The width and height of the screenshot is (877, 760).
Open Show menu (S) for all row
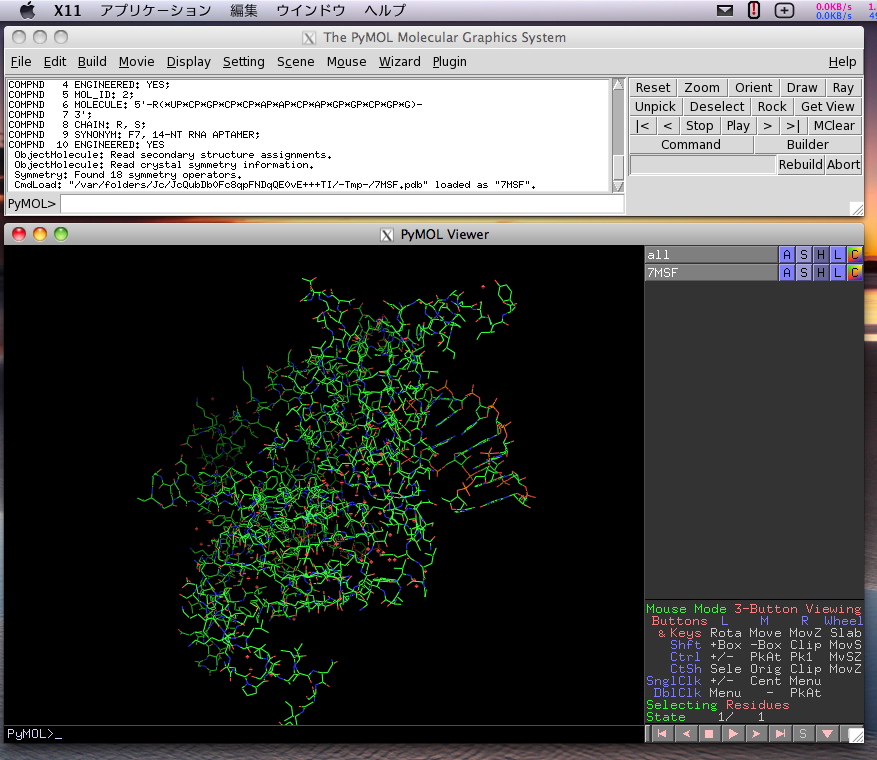[x=804, y=254]
